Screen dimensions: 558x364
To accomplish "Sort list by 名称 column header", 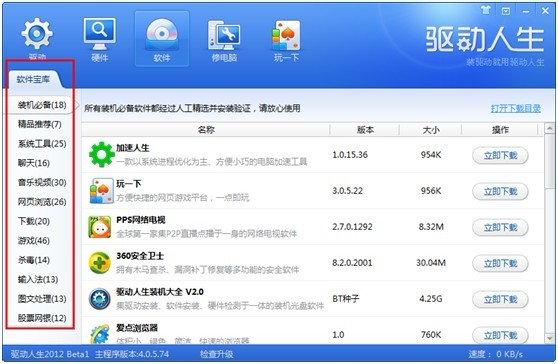I will point(206,130).
